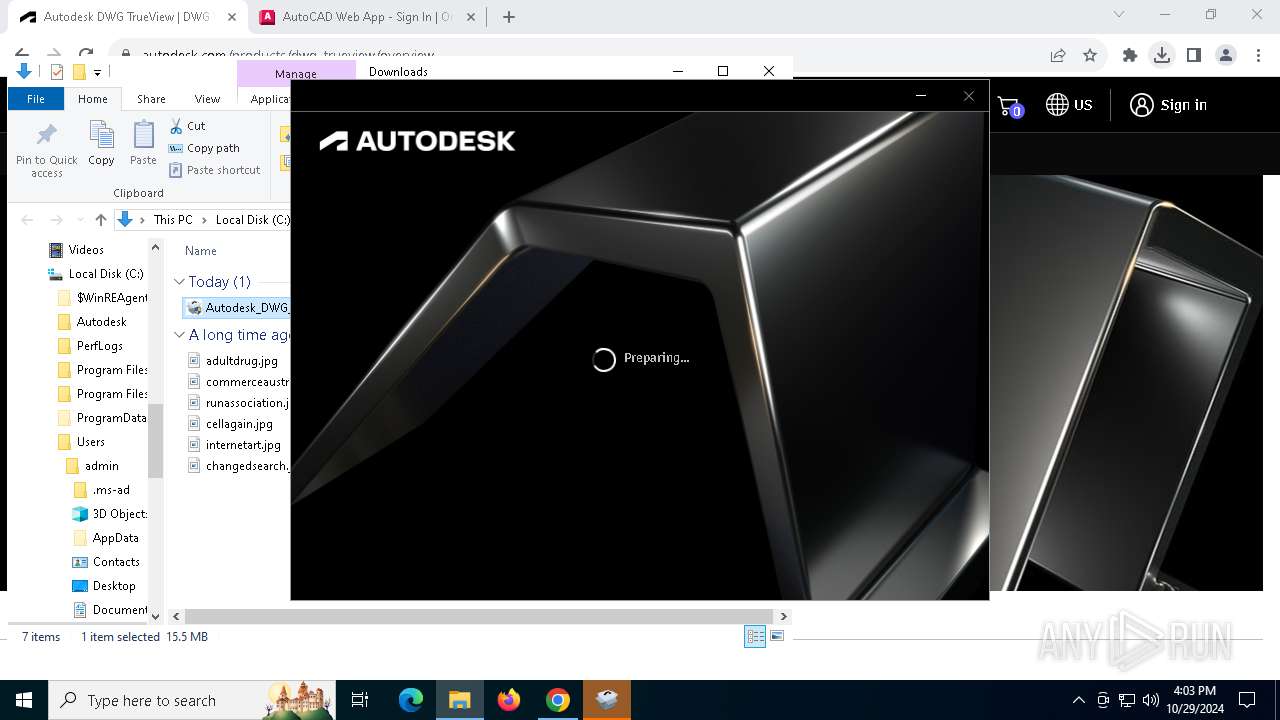Image resolution: width=1280 pixels, height=720 pixels.
Task: Click horizontal scrollbar in file list
Action: click(x=479, y=617)
